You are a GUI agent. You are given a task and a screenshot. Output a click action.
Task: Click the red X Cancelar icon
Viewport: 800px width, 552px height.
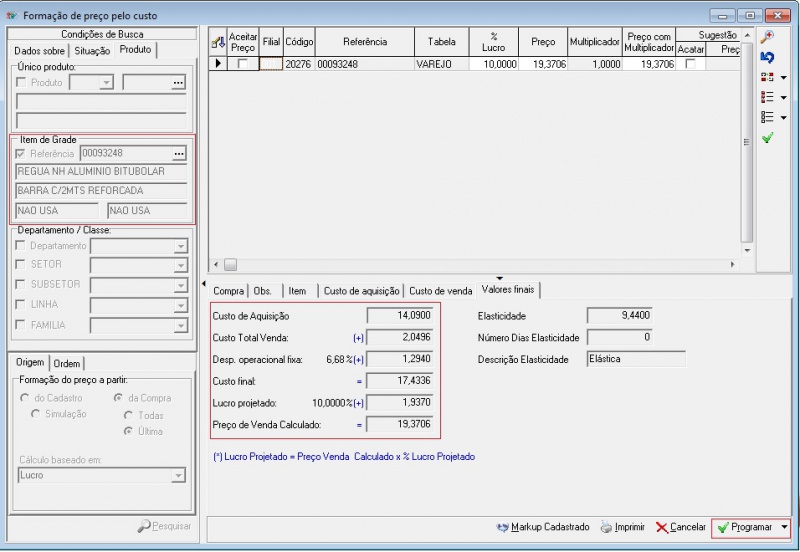[x=662, y=527]
